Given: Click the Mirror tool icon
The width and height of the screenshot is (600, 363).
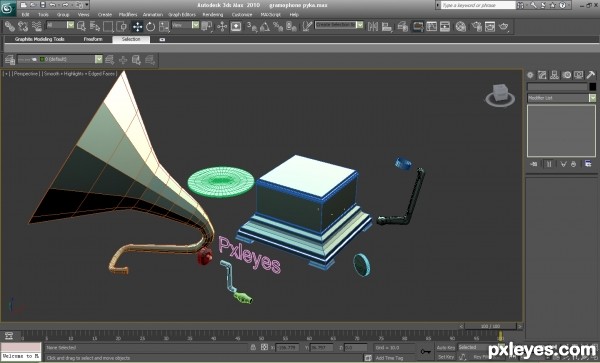Looking at the screenshot, I should (372, 26).
